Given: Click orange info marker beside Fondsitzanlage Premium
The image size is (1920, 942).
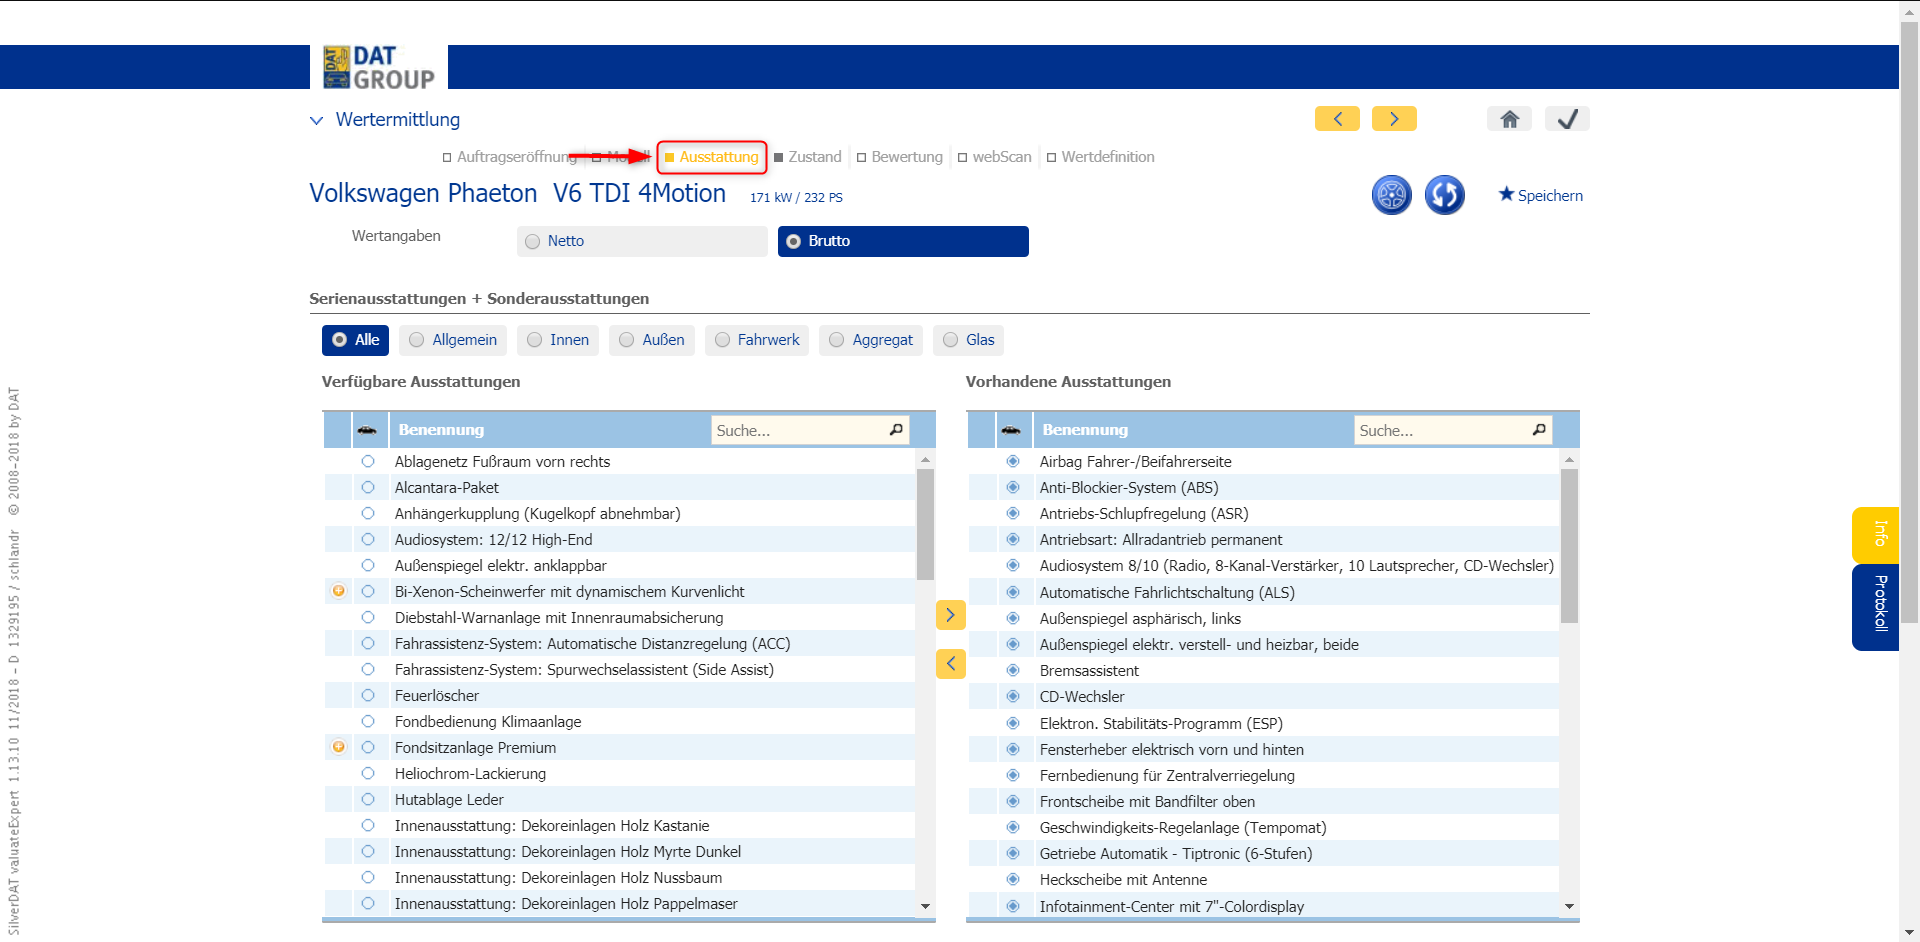Looking at the screenshot, I should (x=339, y=747).
